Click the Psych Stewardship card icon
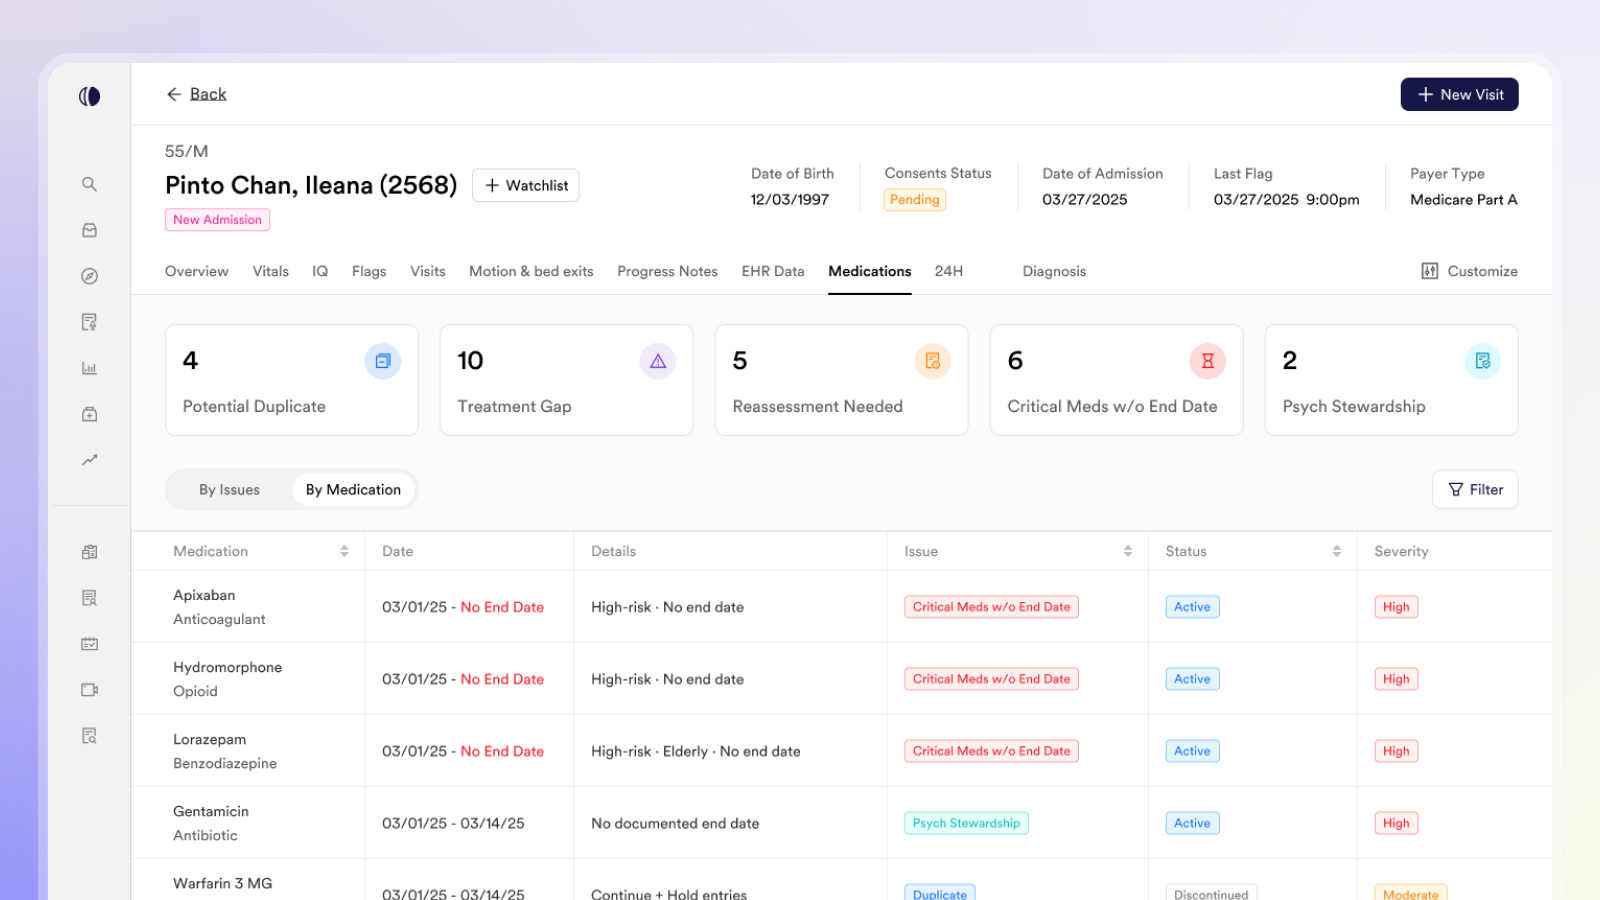Image resolution: width=1600 pixels, height=900 pixels. click(x=1483, y=361)
